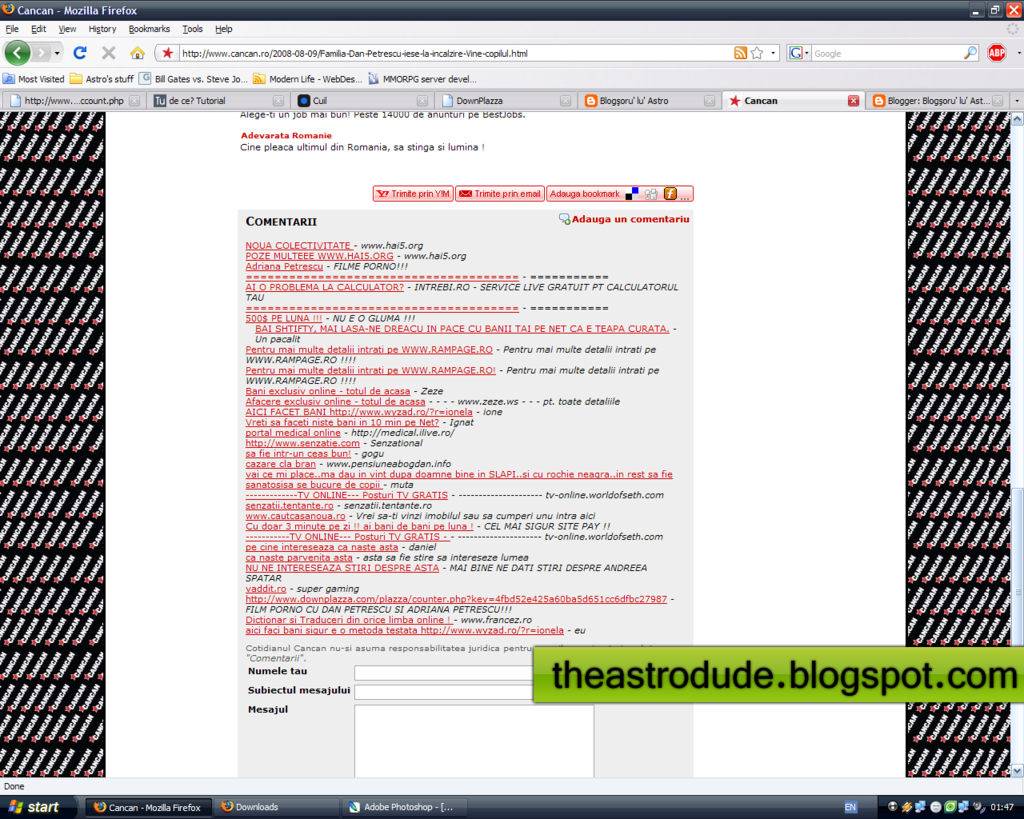Open the Astro's stuff bookmark folder
This screenshot has height=819, width=1024.
(x=102, y=79)
